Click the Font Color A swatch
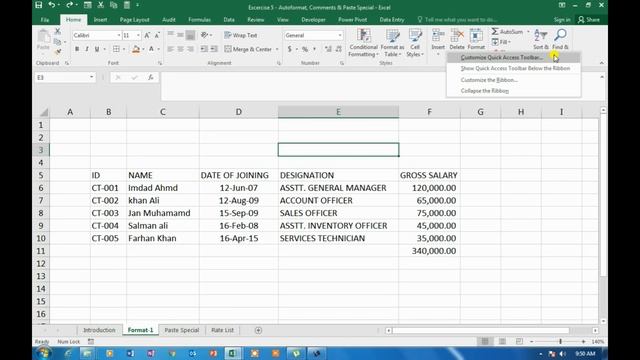Image resolution: width=640 pixels, height=360 pixels. pyautogui.click(x=151, y=49)
